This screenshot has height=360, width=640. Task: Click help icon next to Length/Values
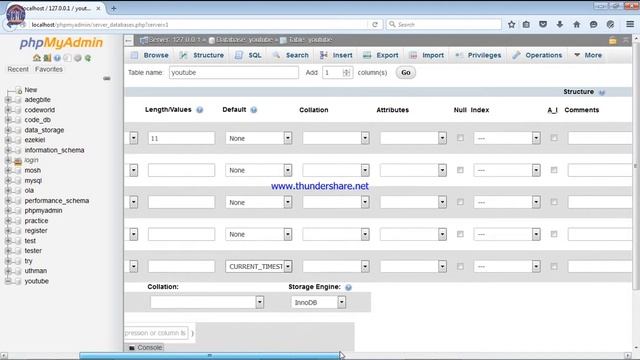point(200,110)
